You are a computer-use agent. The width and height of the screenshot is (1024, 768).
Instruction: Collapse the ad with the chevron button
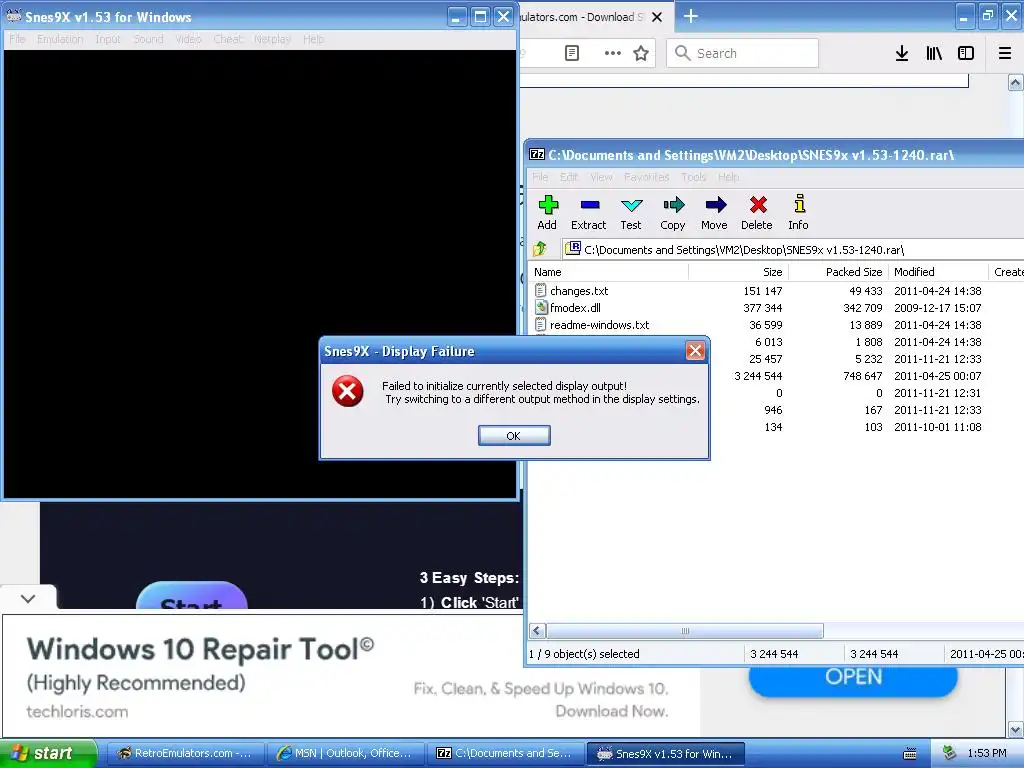pos(28,598)
